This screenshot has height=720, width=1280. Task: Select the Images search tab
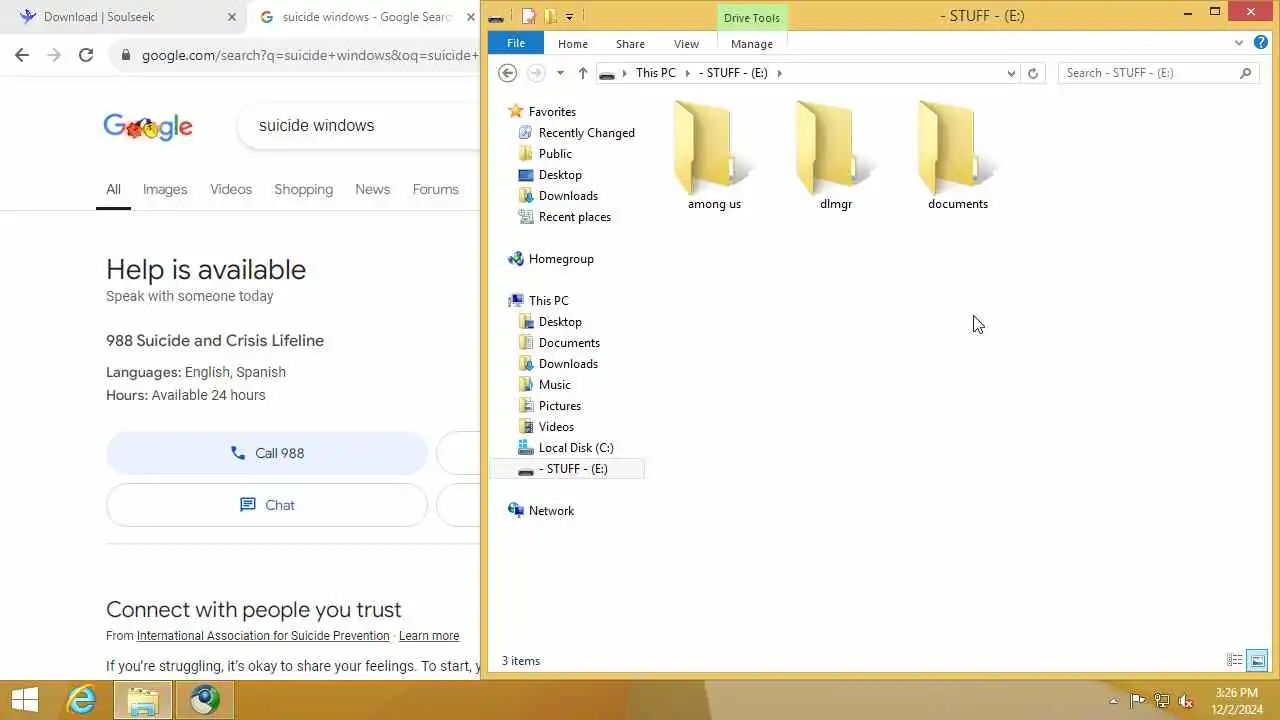pos(165,189)
